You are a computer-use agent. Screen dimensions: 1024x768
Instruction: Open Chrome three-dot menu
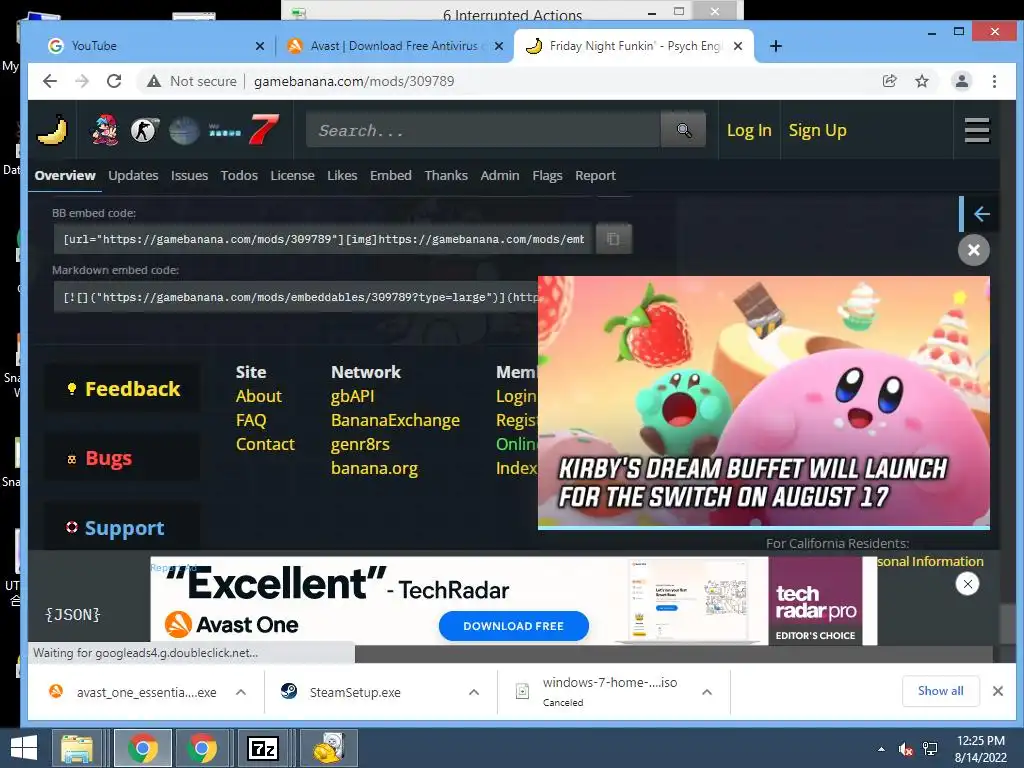click(994, 81)
